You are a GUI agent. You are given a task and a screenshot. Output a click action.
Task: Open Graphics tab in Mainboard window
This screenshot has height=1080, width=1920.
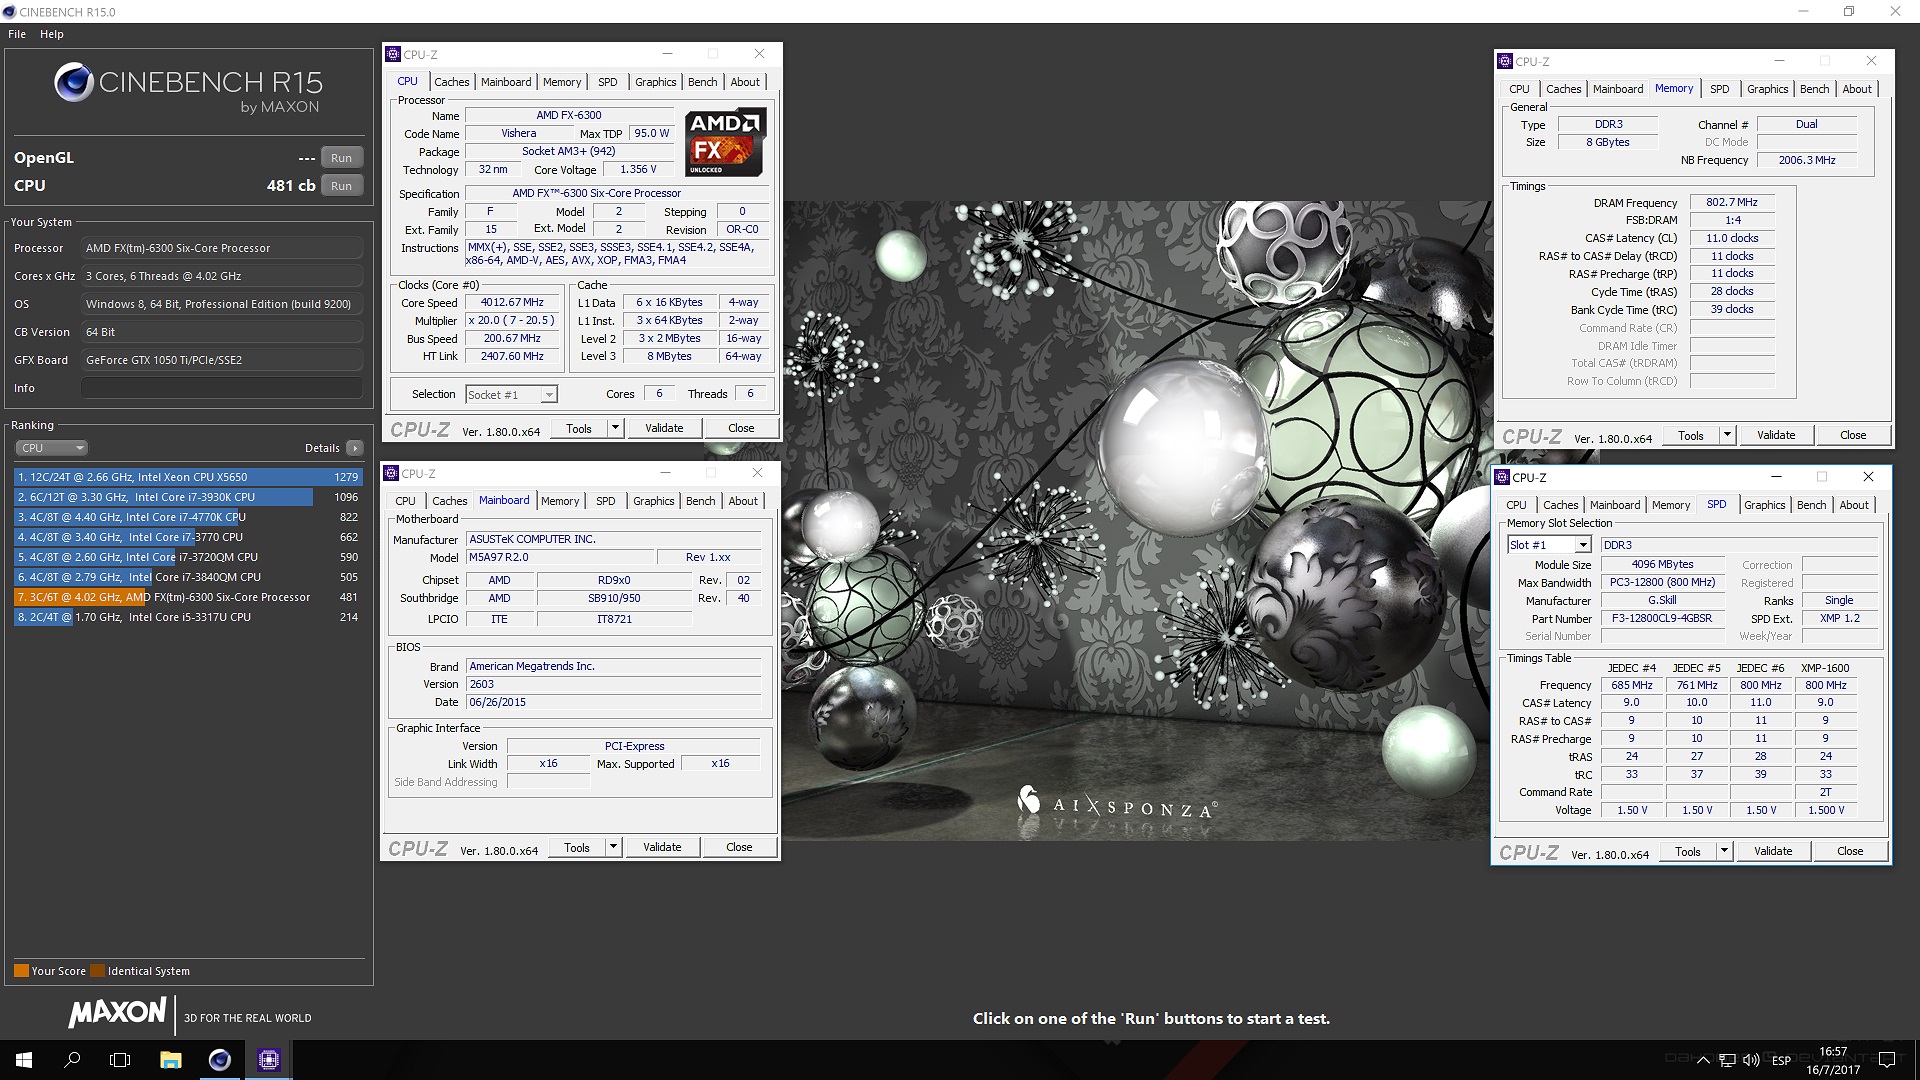(x=653, y=501)
